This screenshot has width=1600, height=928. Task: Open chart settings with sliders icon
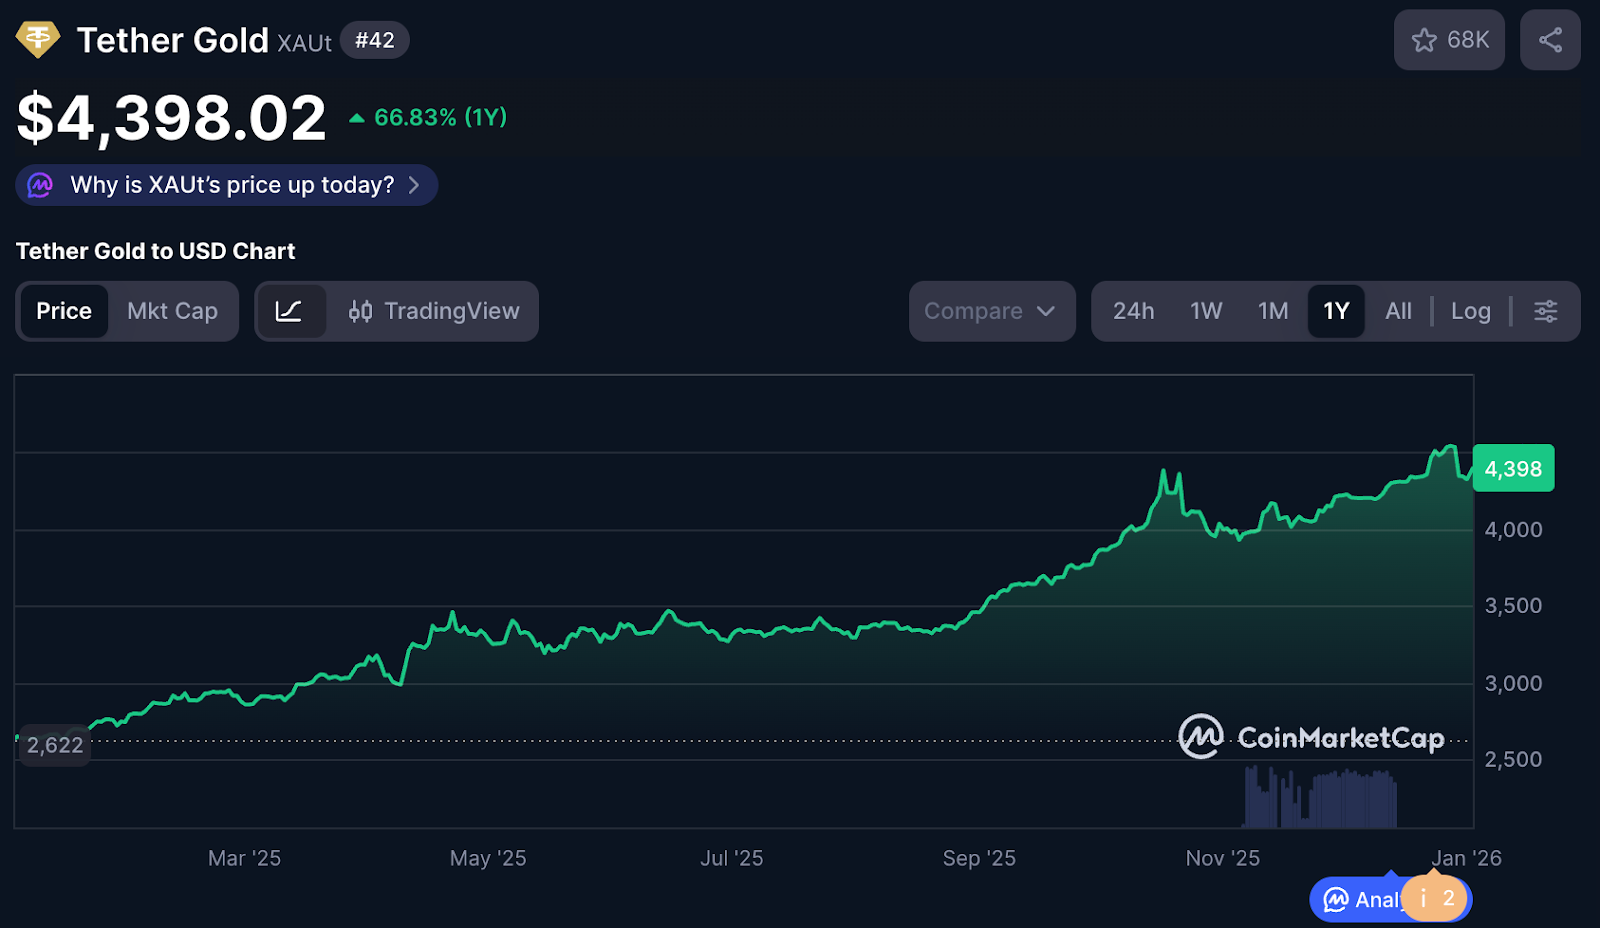(1545, 311)
